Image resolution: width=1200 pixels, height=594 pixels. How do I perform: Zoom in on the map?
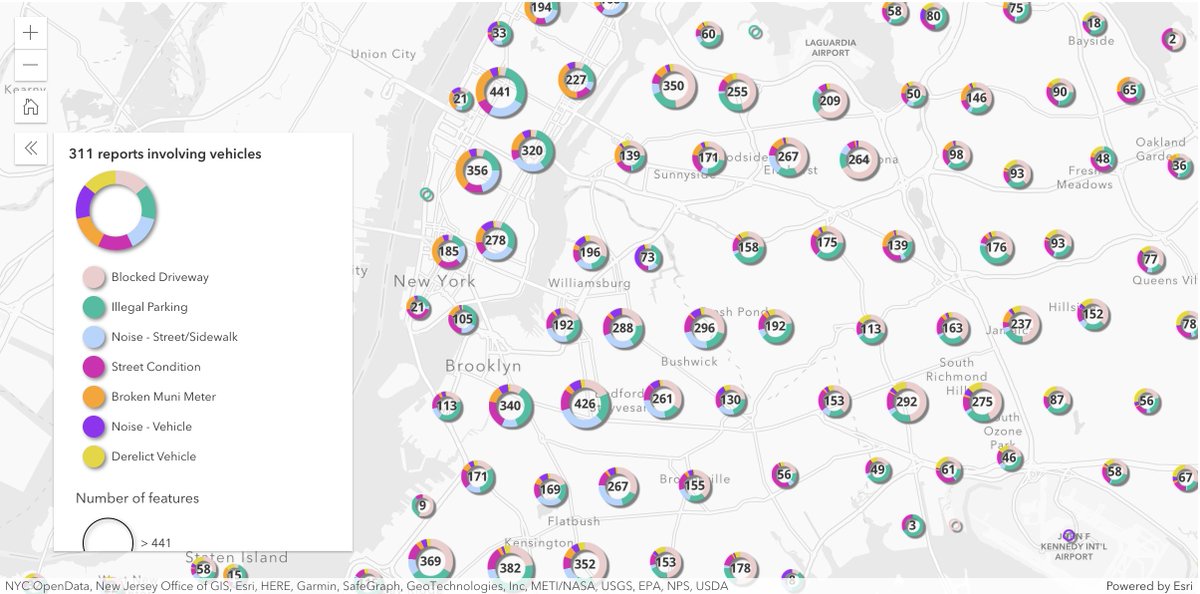pyautogui.click(x=31, y=32)
